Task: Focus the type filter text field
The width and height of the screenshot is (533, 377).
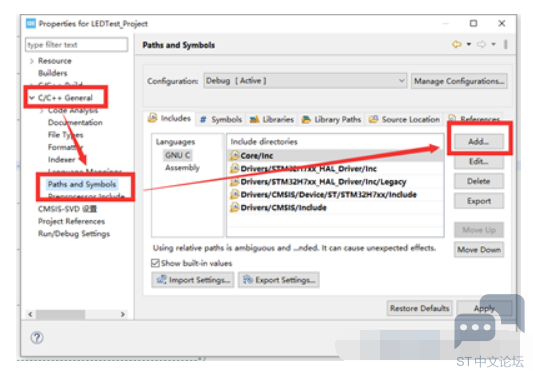Action: click(76, 45)
